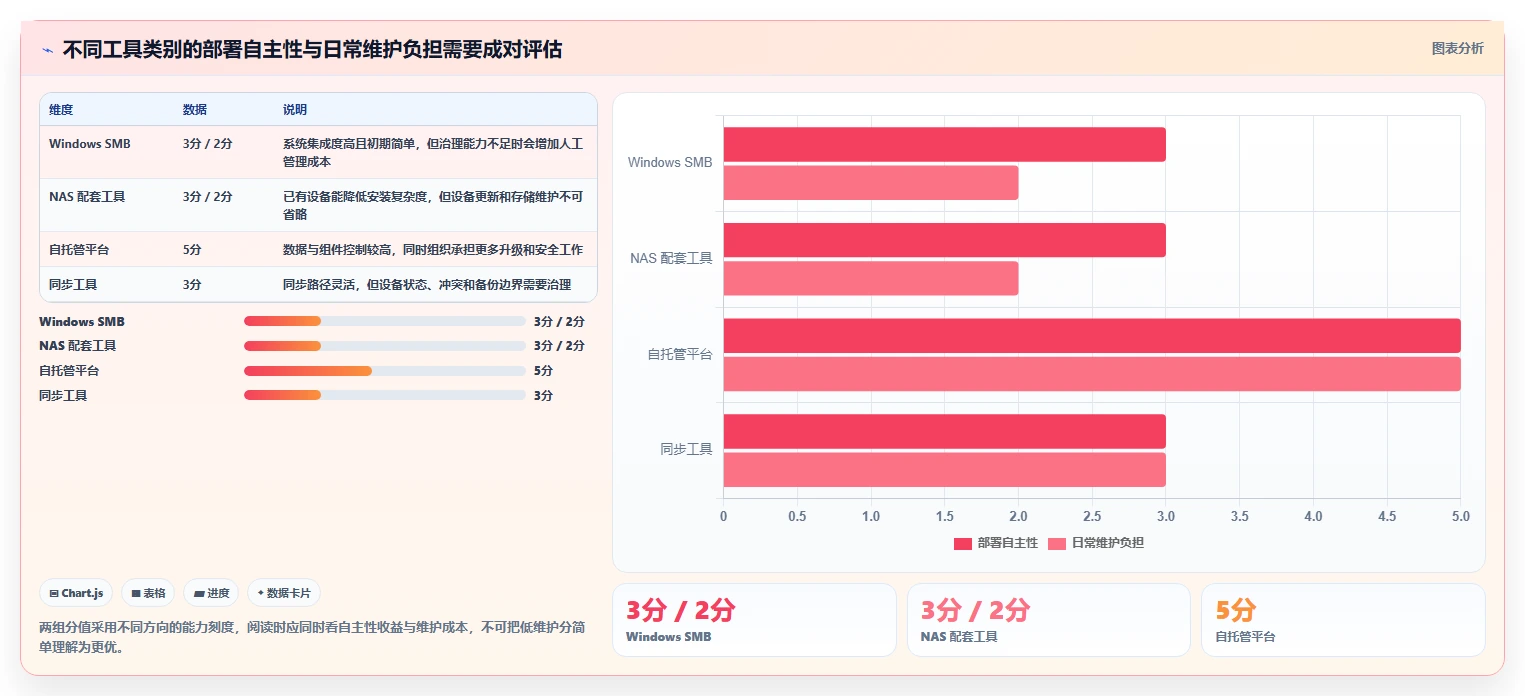Viewport: 1525px width, 696px height.
Task: Open the 自托管平台 data card
Action: tap(1343, 620)
